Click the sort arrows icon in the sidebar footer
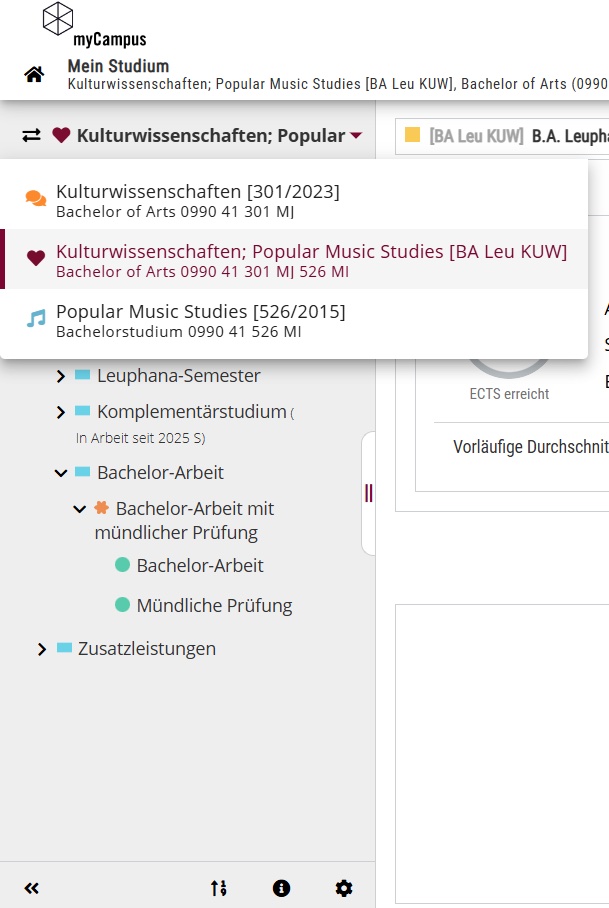The image size is (609, 908). (x=218, y=888)
